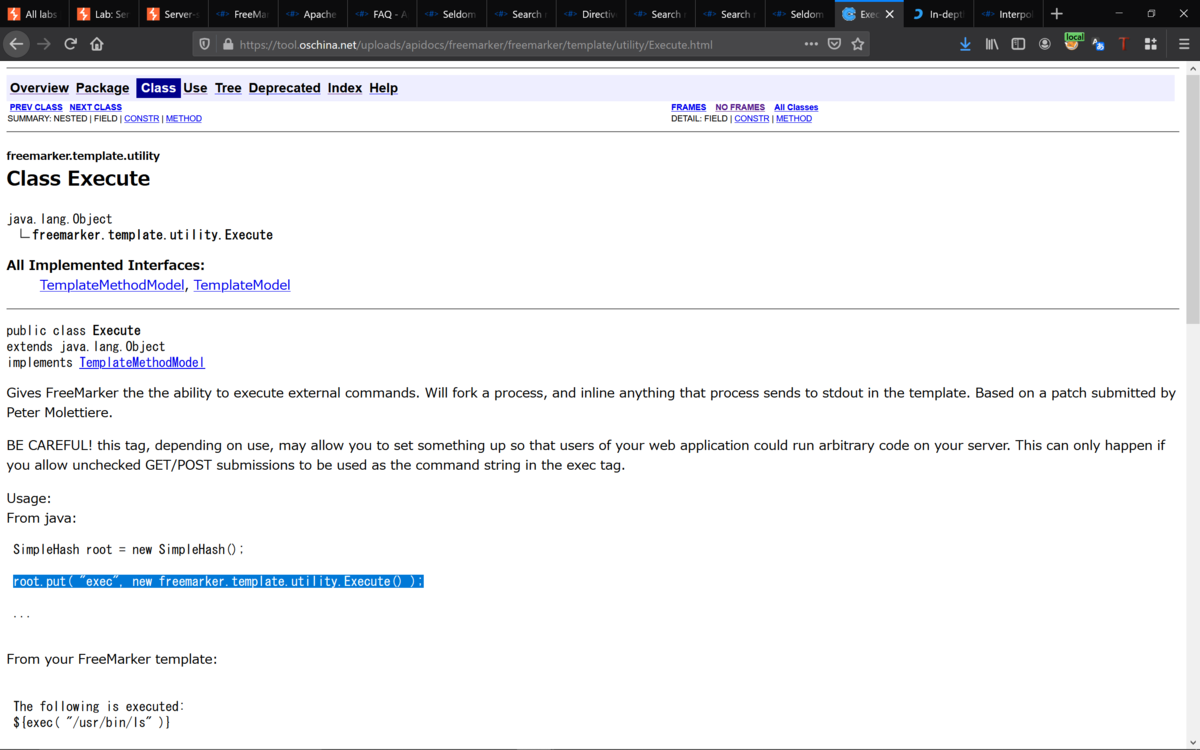Click the highlighted root.put exec code line
This screenshot has width=1200, height=750.
pyautogui.click(x=218, y=581)
